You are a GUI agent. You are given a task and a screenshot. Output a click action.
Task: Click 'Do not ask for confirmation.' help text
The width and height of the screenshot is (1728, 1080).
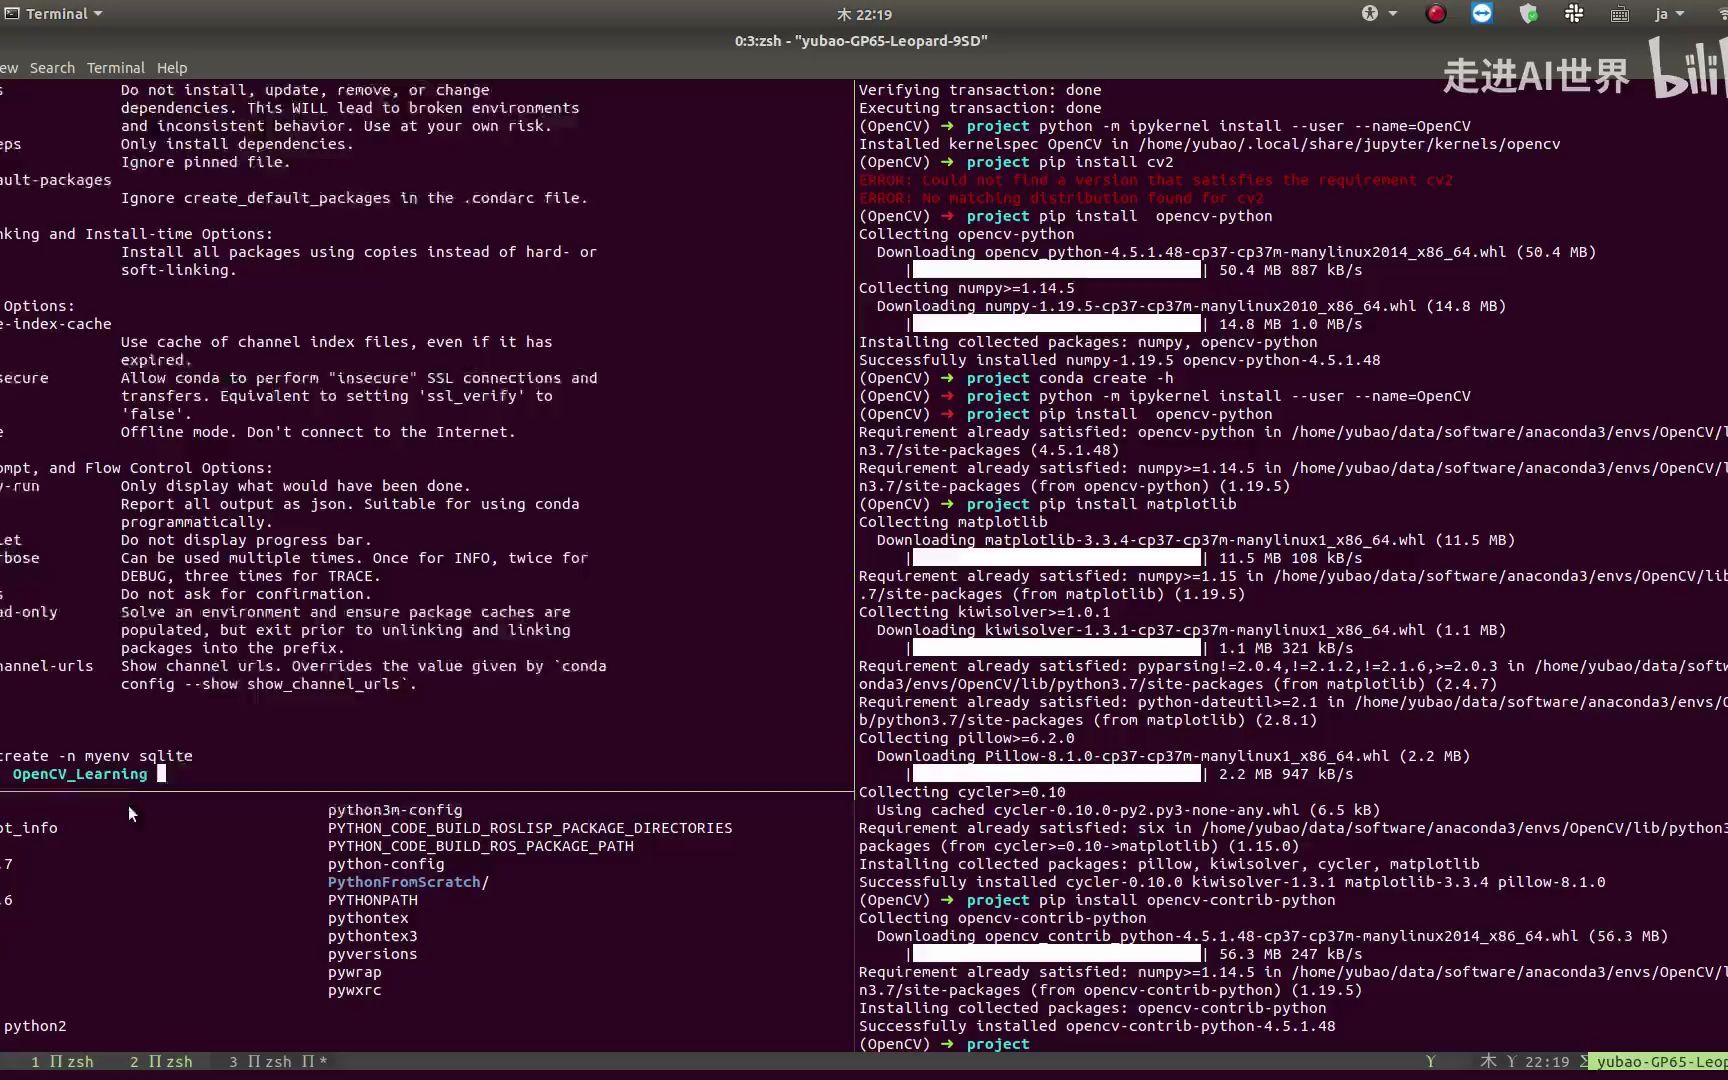[246, 594]
